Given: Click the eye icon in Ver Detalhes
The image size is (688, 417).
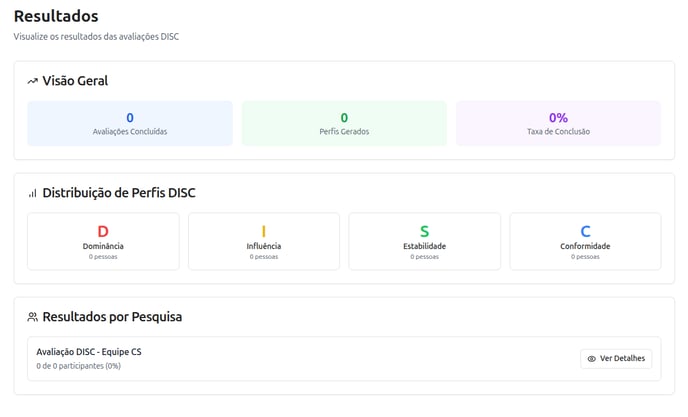Looking at the screenshot, I should [591, 359].
